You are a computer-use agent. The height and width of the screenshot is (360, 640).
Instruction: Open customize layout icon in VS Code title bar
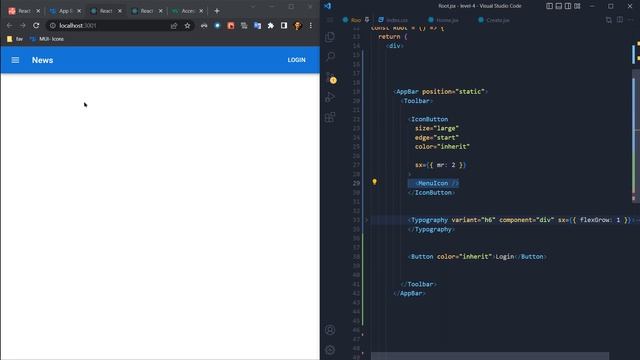(x=577, y=6)
